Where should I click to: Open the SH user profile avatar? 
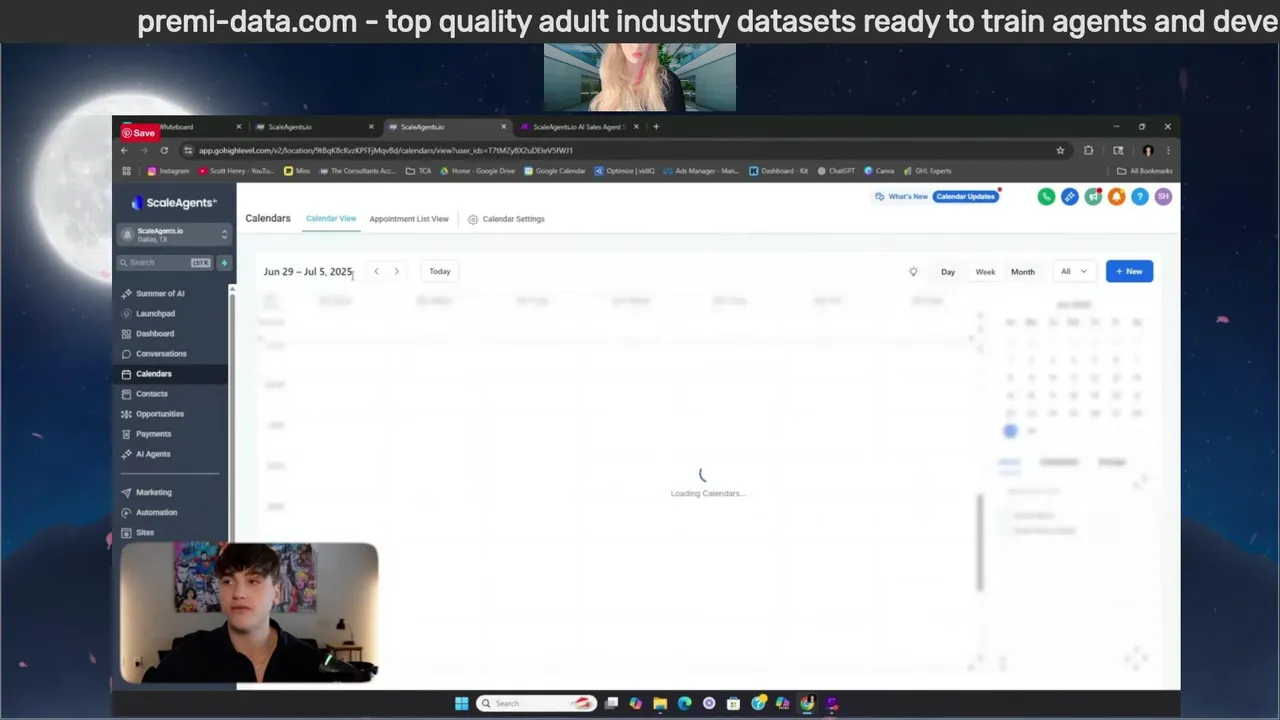pos(1163,197)
